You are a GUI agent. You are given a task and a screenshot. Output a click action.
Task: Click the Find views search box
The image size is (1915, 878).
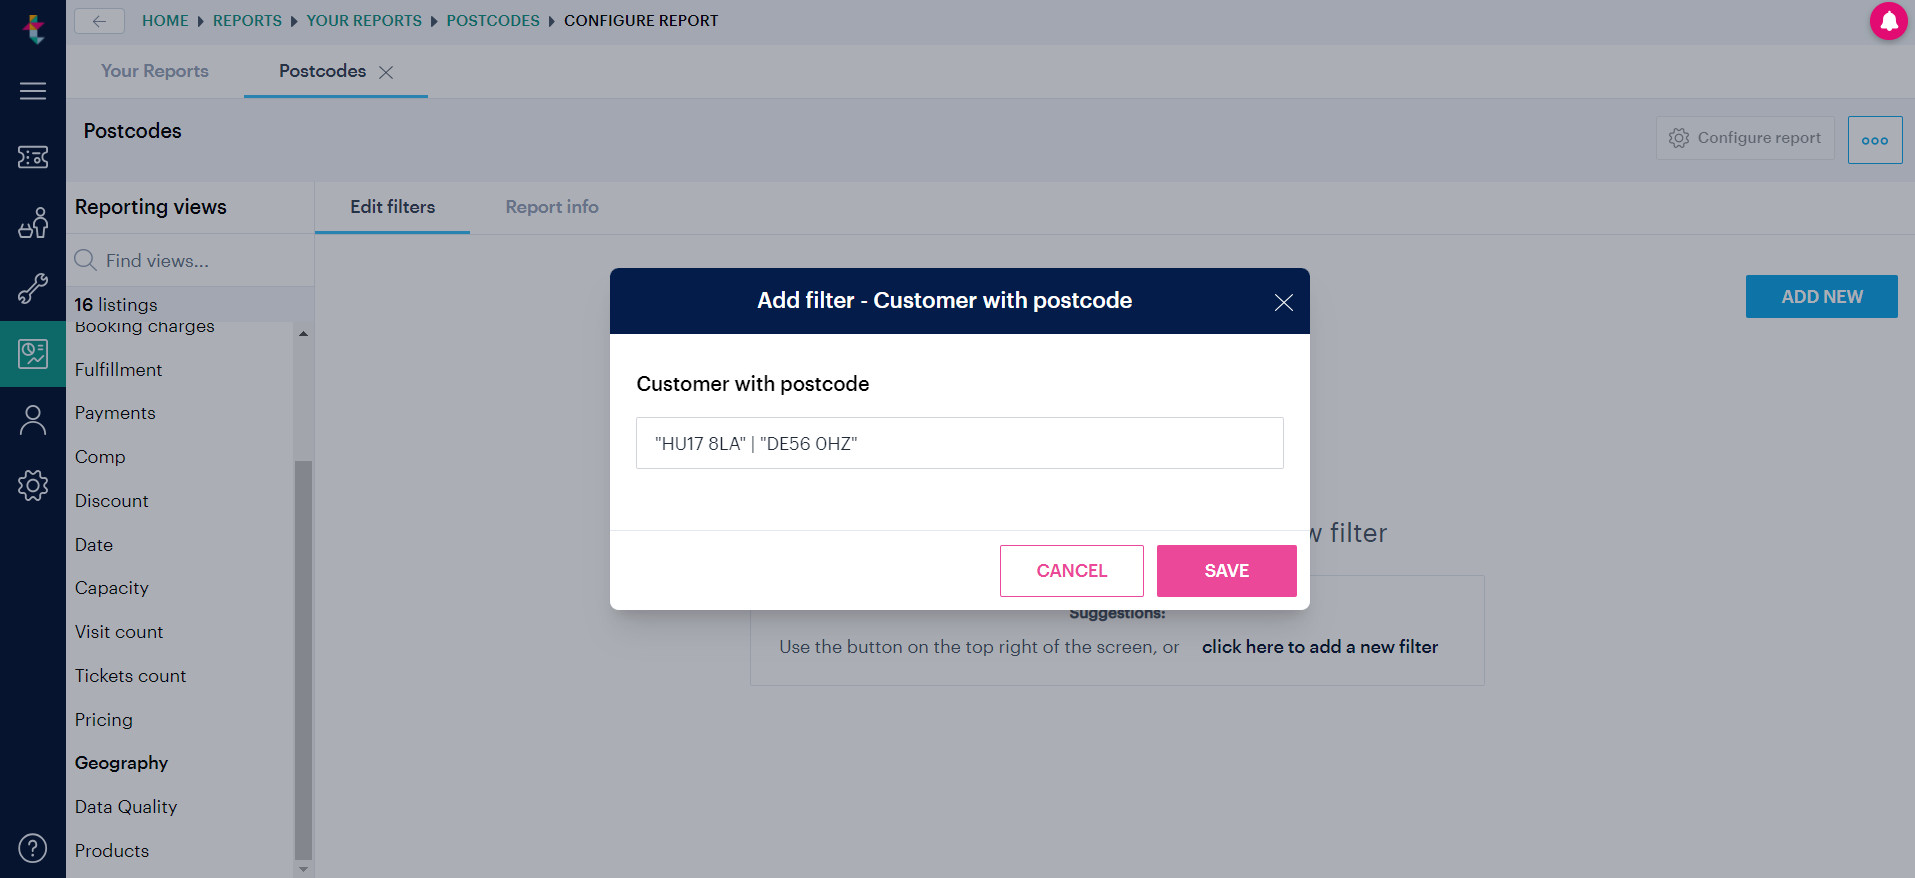coord(190,261)
